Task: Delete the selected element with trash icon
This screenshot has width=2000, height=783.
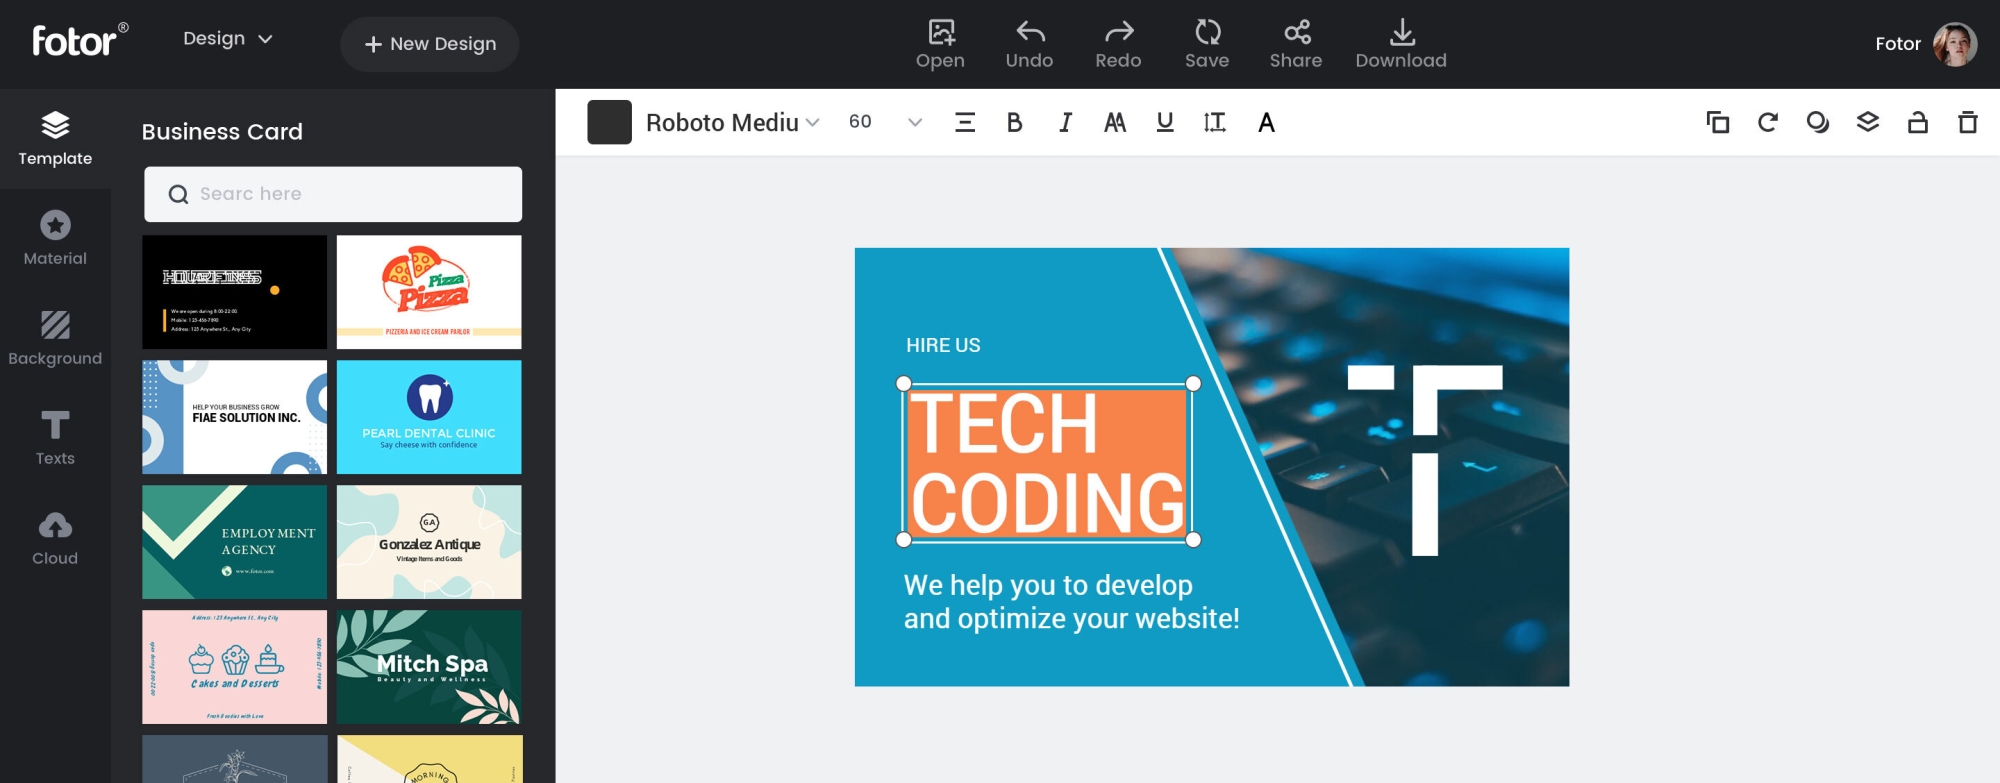Action: [1967, 122]
